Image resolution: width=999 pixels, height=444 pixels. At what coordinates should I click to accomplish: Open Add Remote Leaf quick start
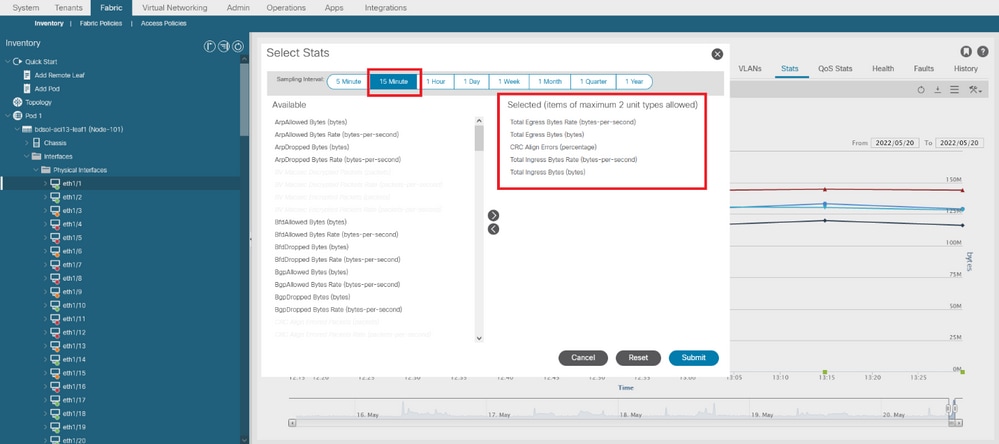60,75
